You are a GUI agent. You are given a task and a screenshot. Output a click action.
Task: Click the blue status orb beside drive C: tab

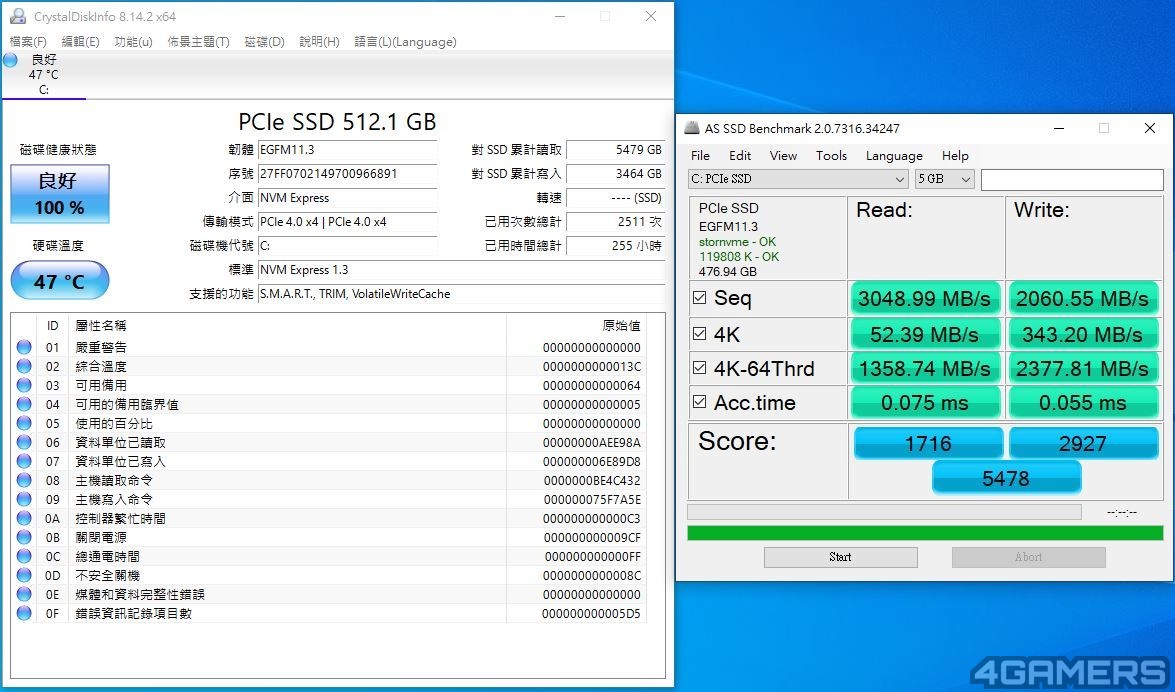[x=10, y=60]
